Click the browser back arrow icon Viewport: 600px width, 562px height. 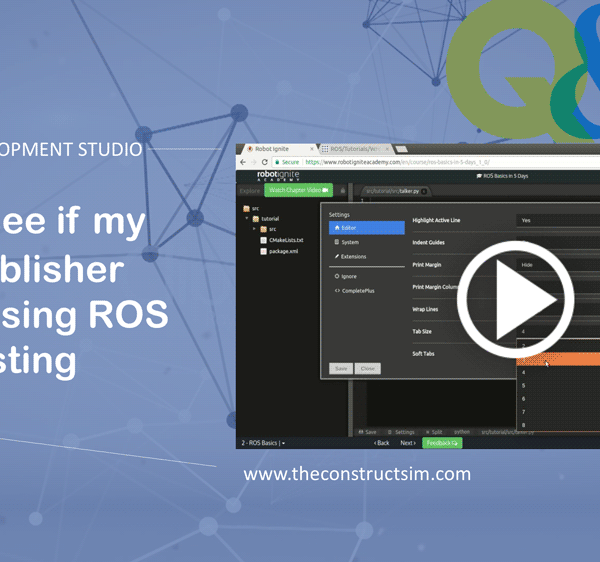243,161
